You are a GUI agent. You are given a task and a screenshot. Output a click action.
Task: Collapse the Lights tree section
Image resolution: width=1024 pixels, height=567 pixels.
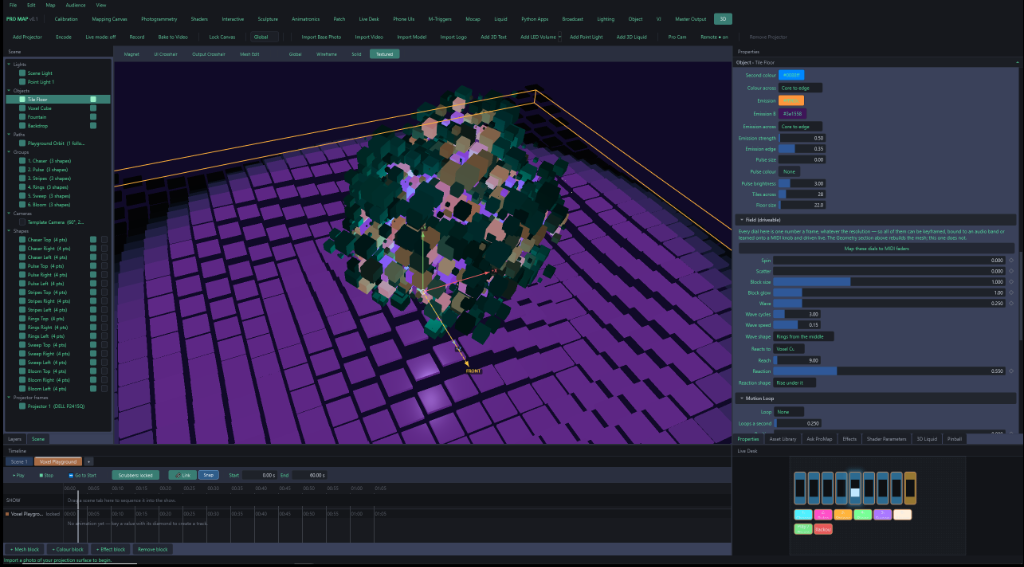pyautogui.click(x=9, y=65)
